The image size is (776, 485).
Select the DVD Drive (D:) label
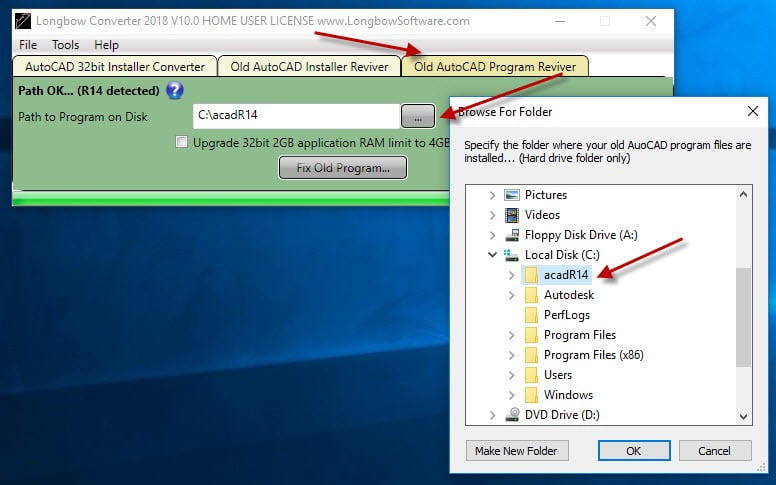point(562,415)
